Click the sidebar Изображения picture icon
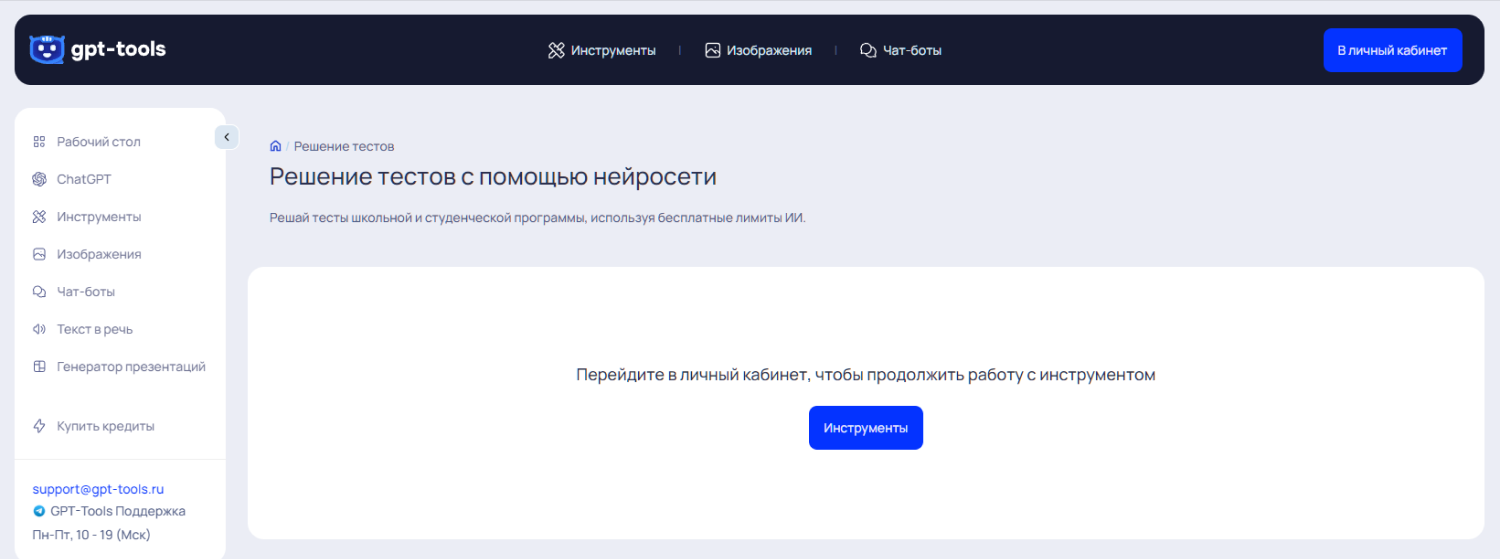1500x559 pixels. point(40,254)
